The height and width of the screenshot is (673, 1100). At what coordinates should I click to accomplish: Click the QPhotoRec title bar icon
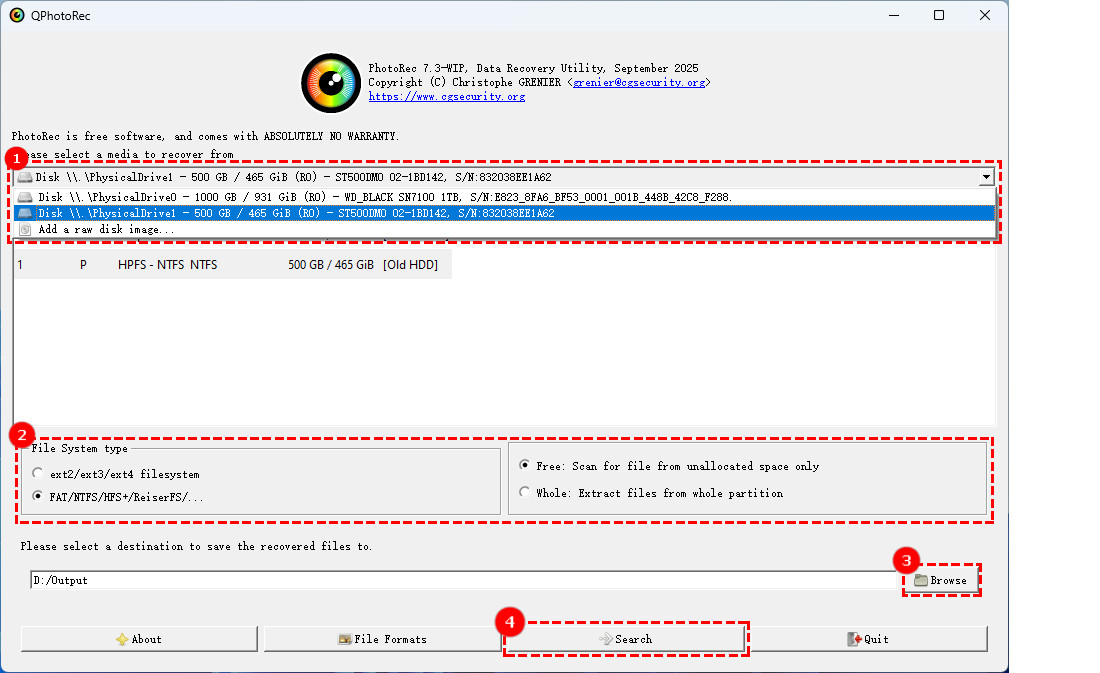(16, 15)
